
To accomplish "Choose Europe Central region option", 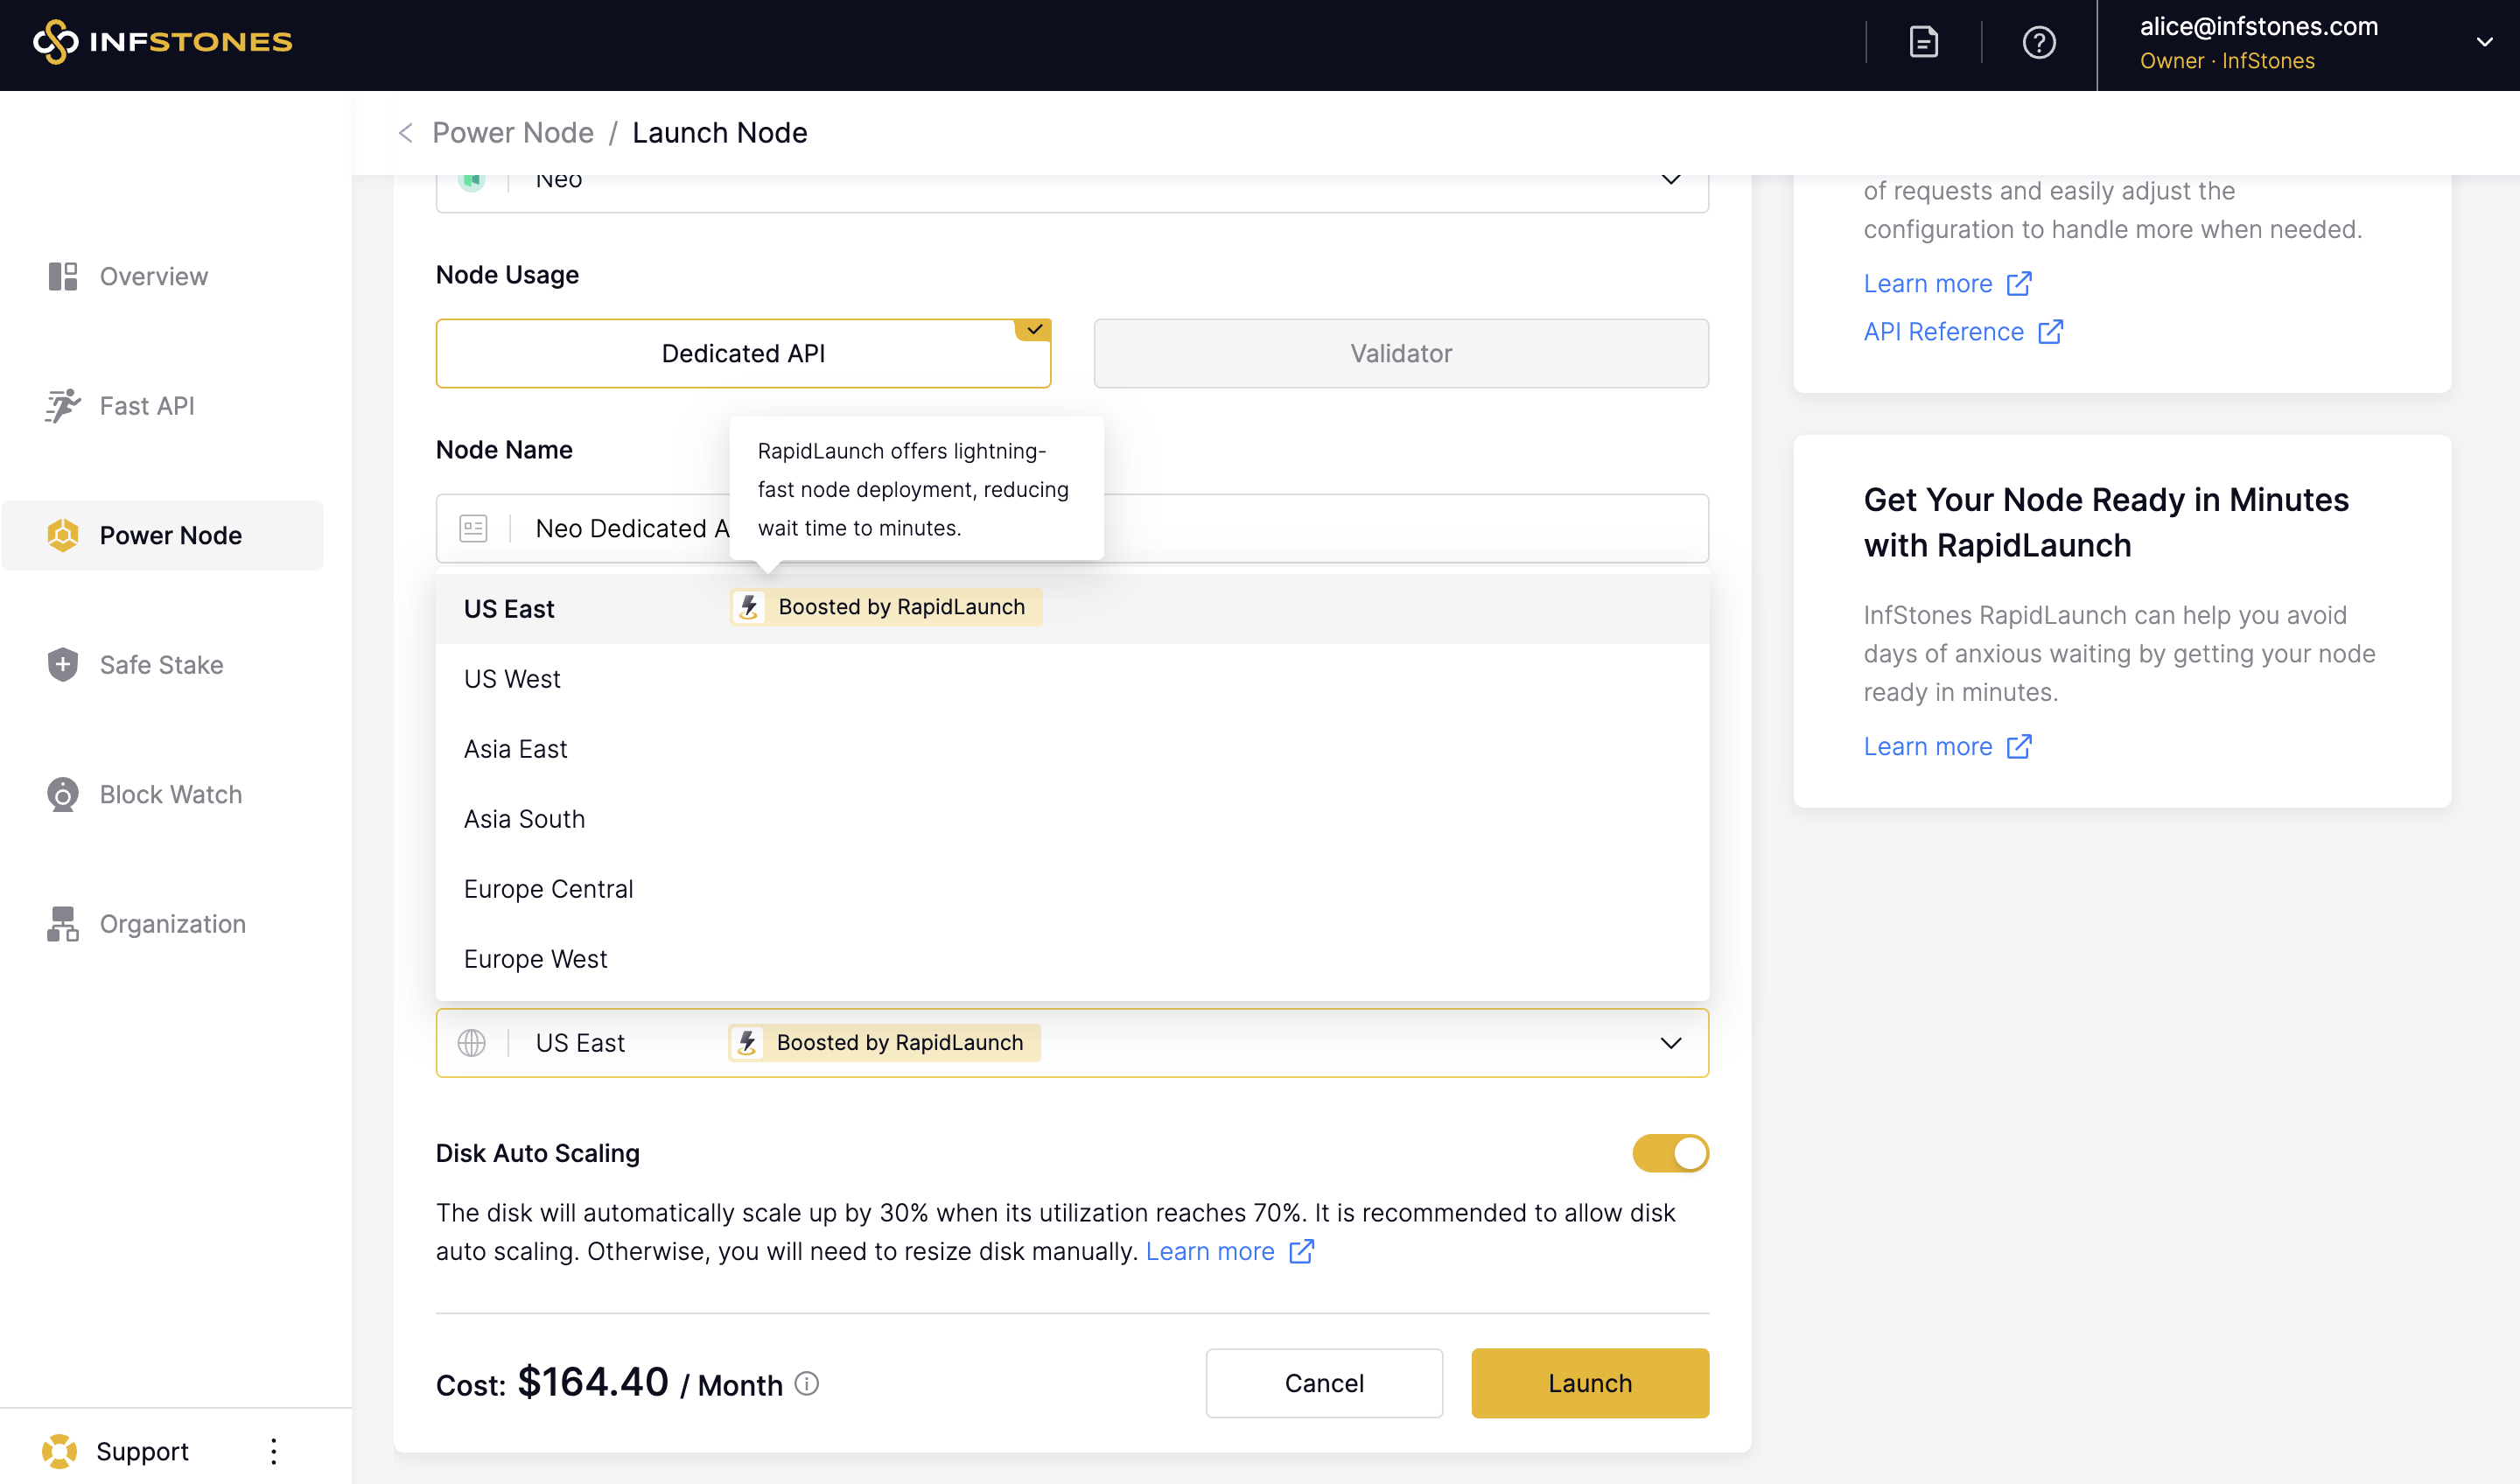I will tap(548, 889).
